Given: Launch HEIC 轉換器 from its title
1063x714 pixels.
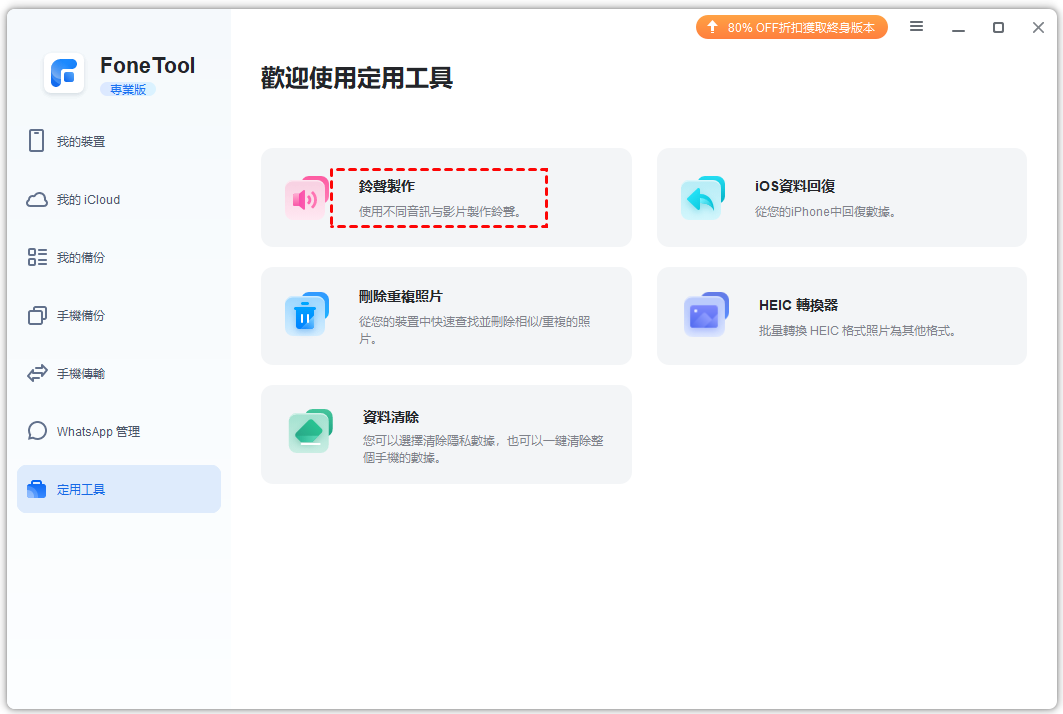Looking at the screenshot, I should (798, 305).
